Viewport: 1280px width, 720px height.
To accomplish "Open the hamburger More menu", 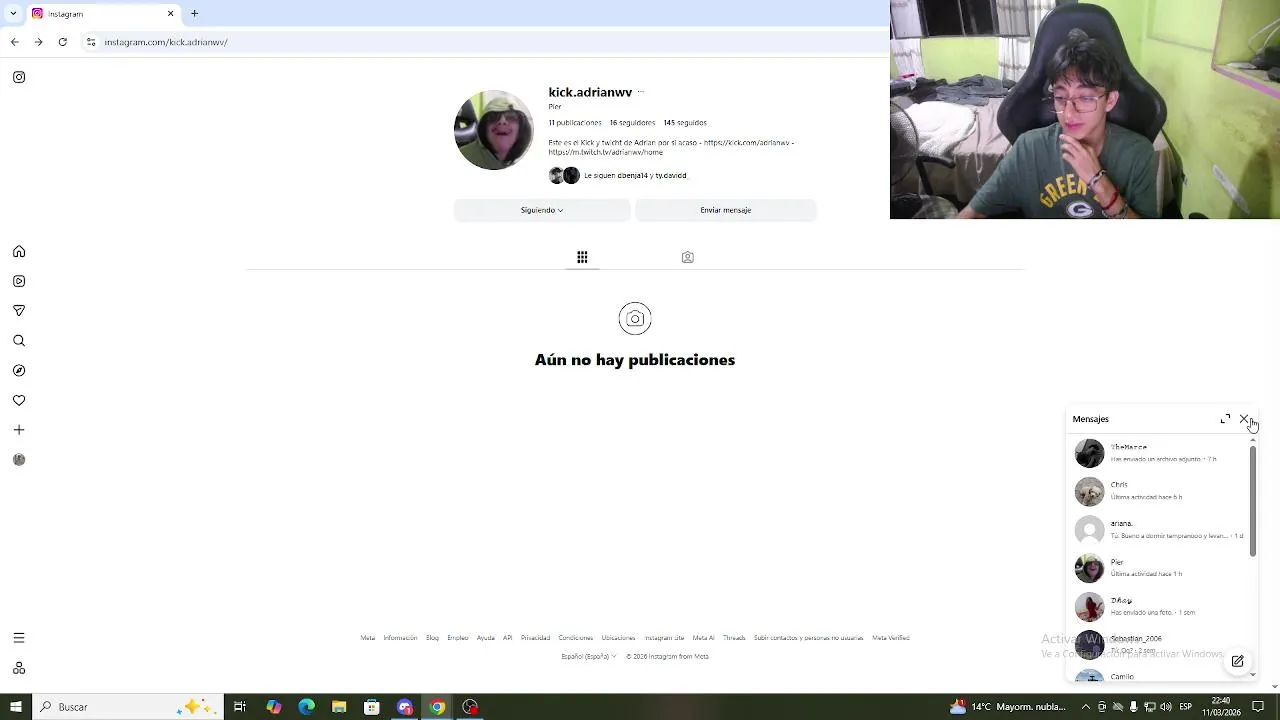I will [x=19, y=638].
